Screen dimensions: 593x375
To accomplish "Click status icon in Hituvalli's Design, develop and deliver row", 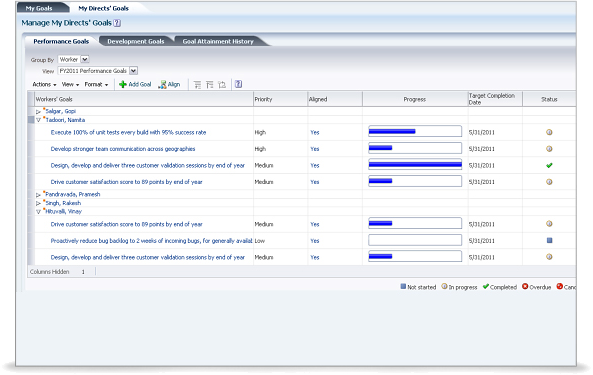I will pyautogui.click(x=549, y=257).
